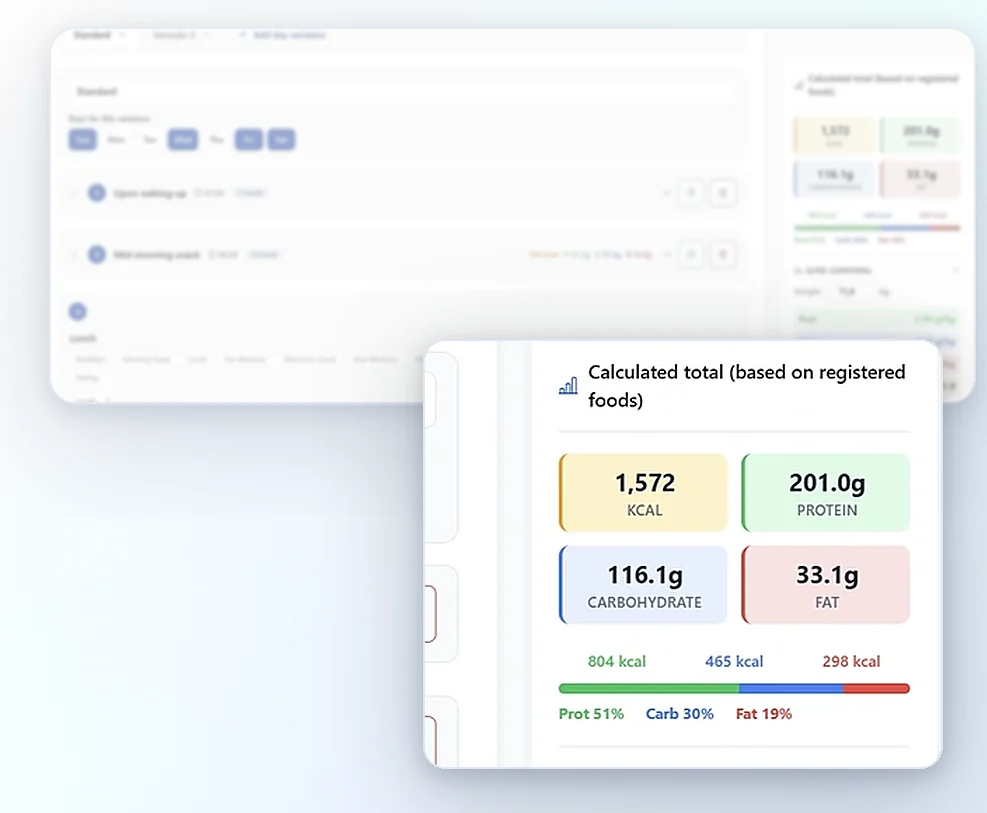The height and width of the screenshot is (813, 987).
Task: Click the sharp 465 kcal carb value
Action: tap(734, 661)
